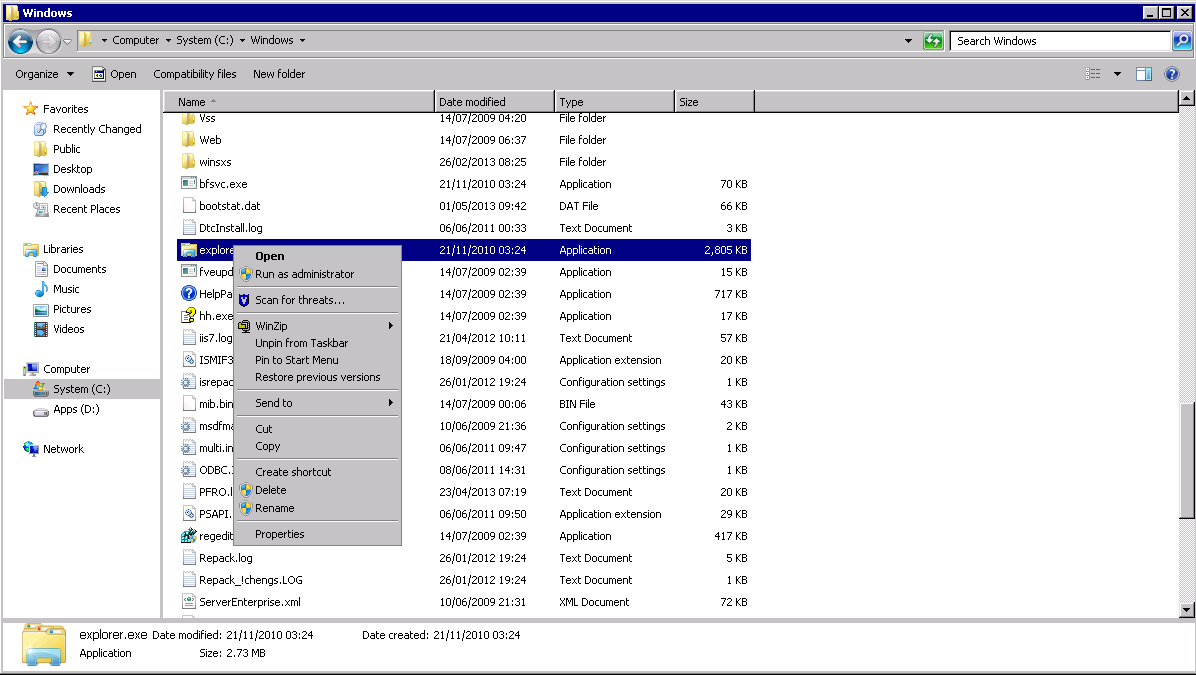Viewport: 1196px width, 675px height.
Task: Select the bfsvc.exe file icon
Action: 188,184
